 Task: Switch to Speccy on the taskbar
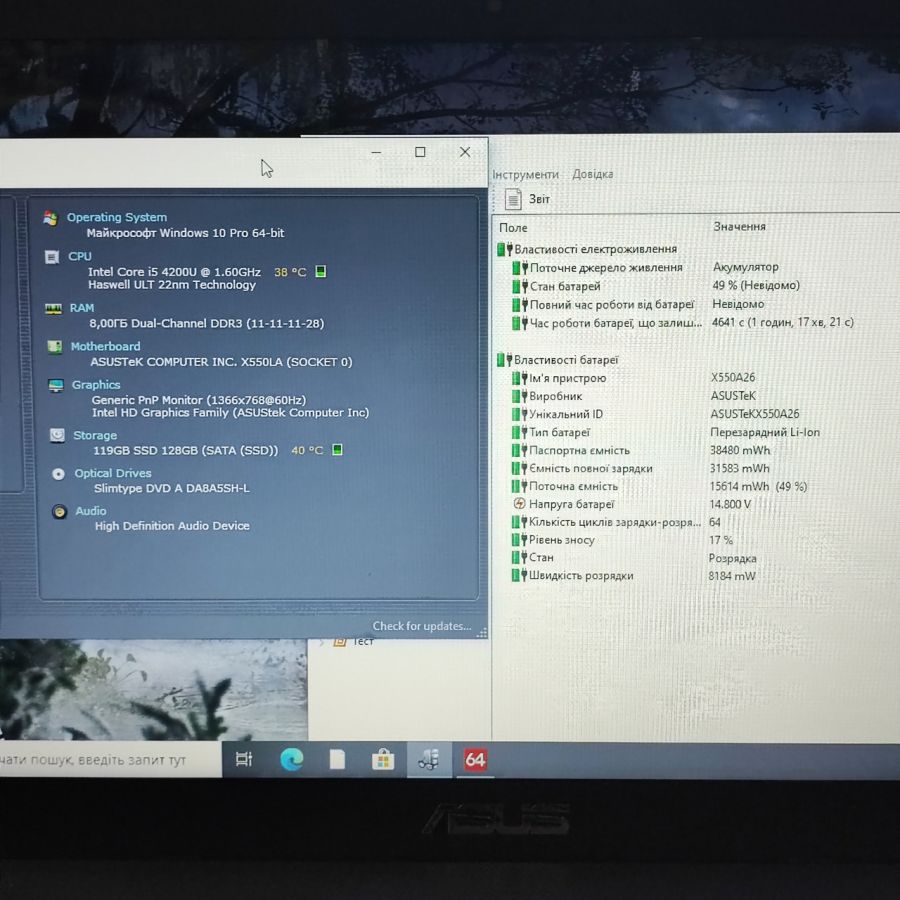click(429, 759)
